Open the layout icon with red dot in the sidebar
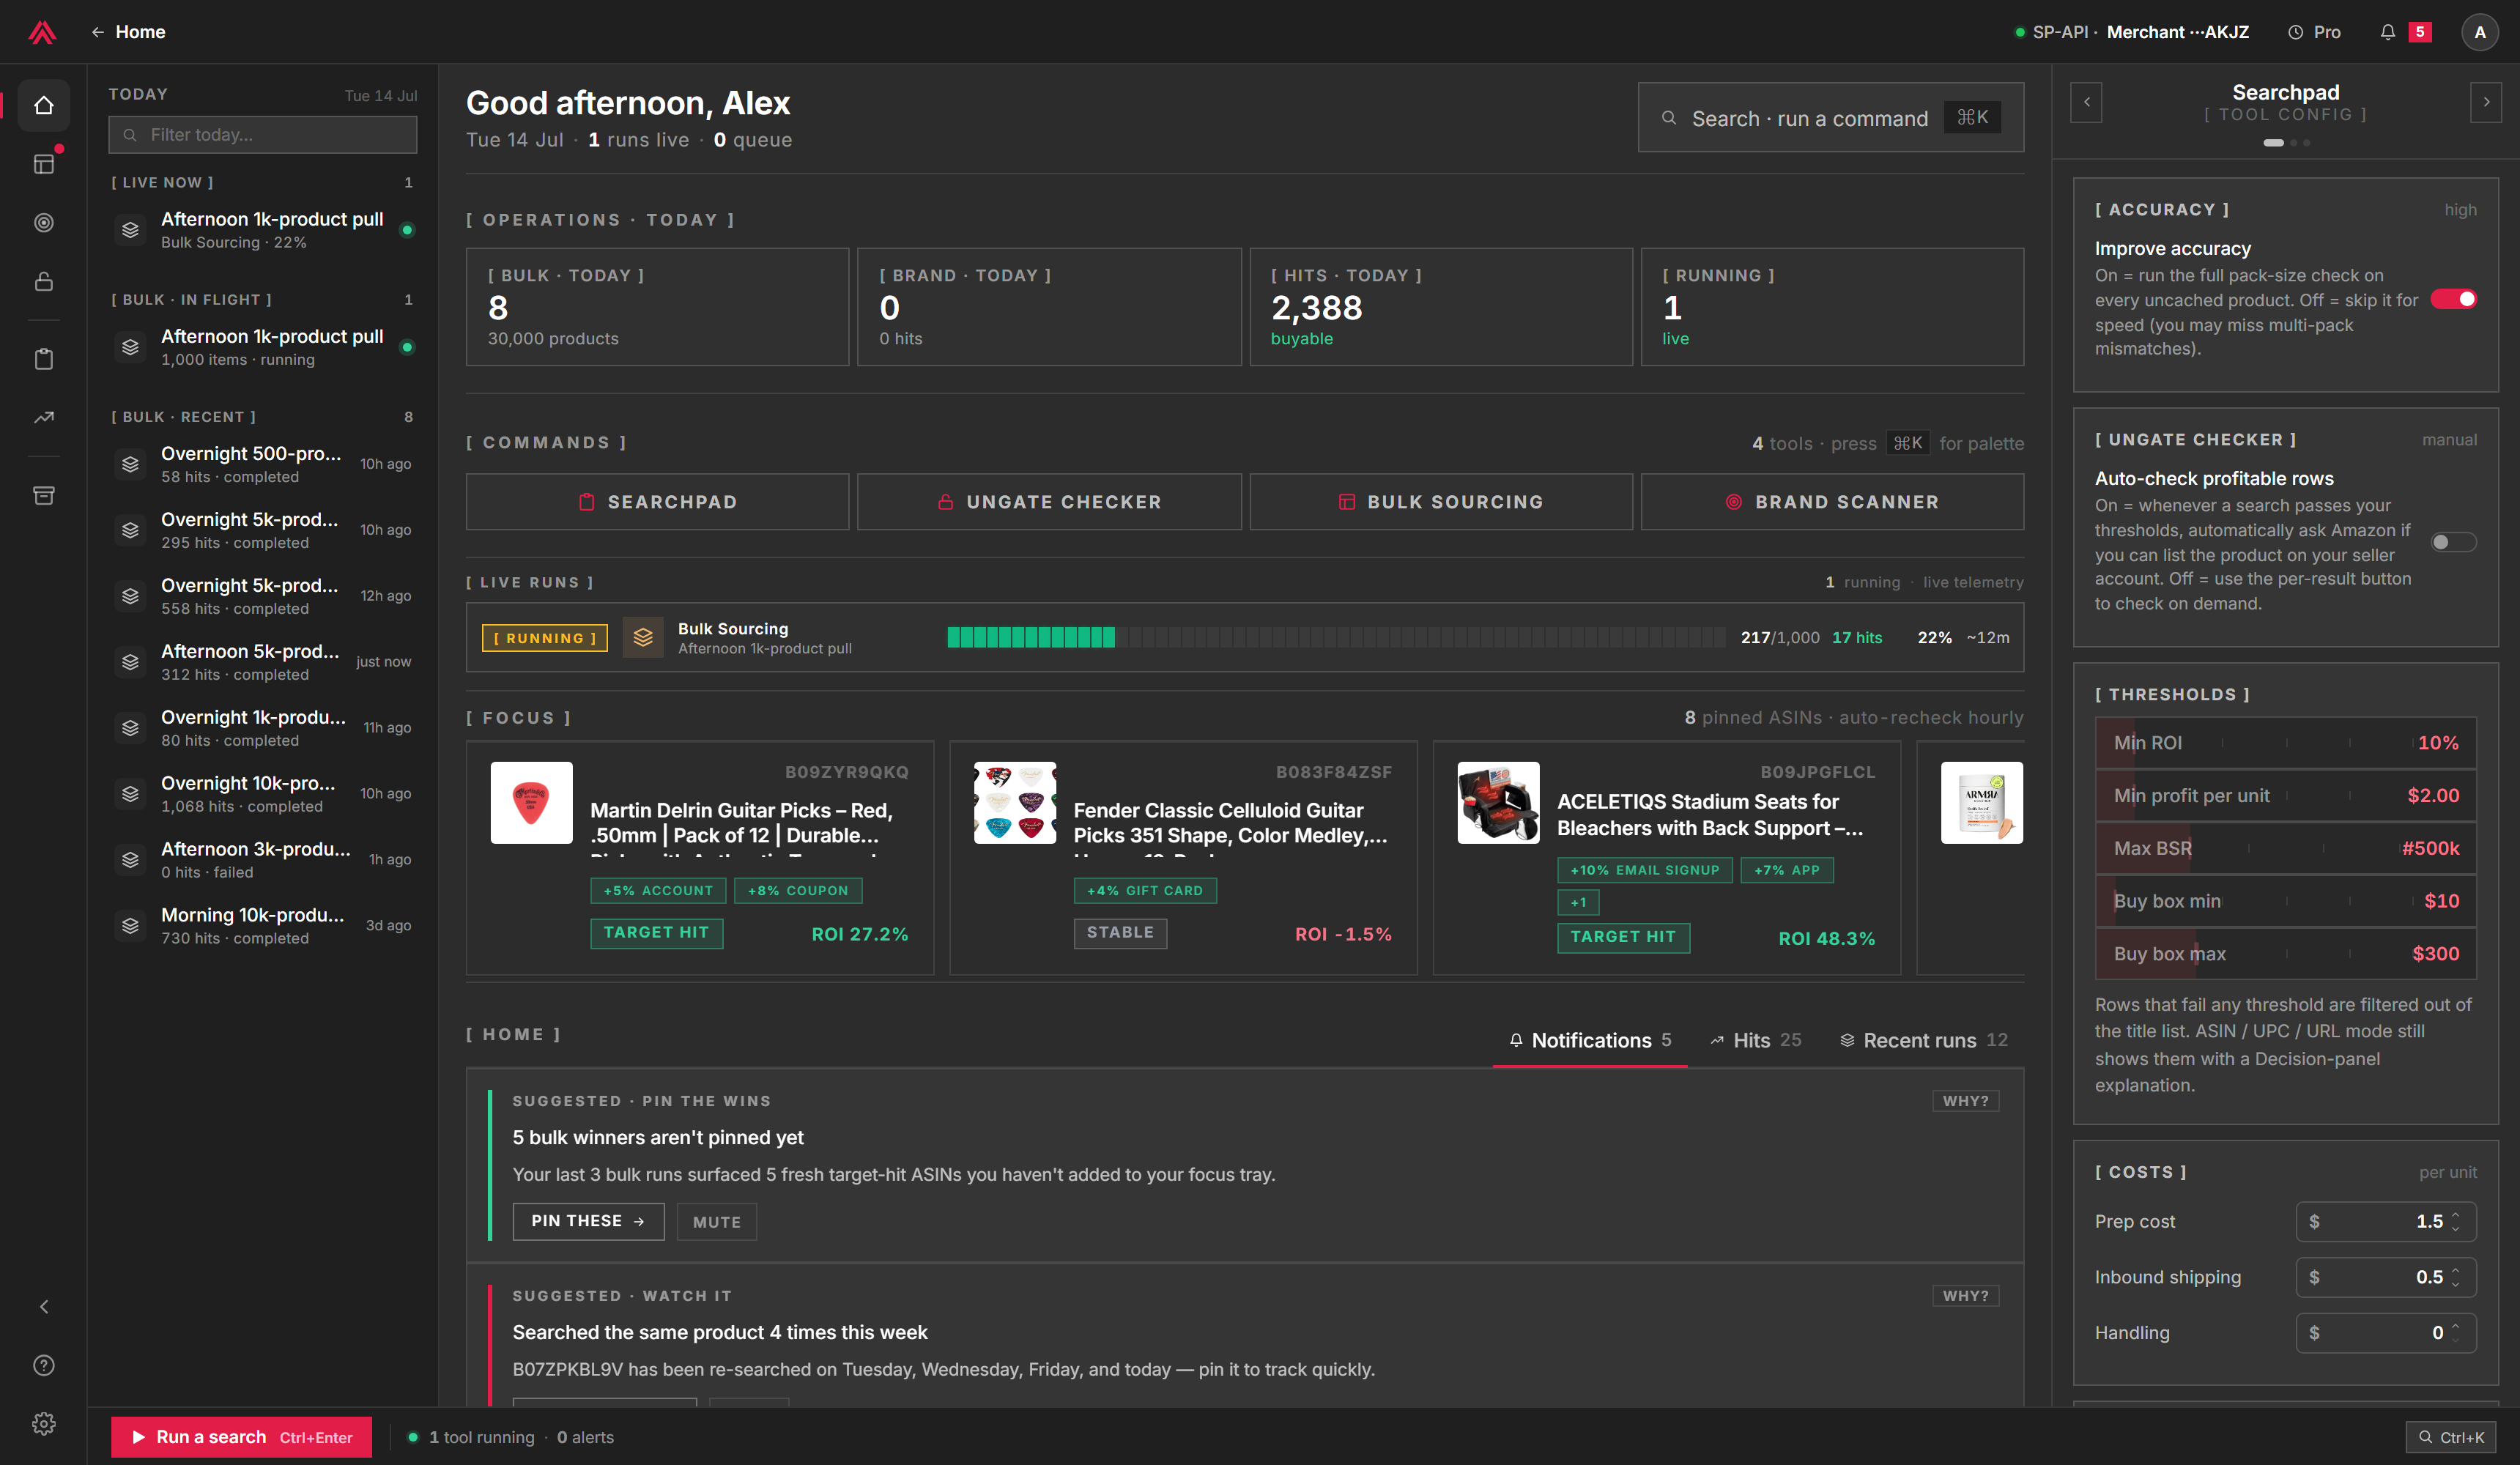The width and height of the screenshot is (2520, 1465). tap(44, 164)
